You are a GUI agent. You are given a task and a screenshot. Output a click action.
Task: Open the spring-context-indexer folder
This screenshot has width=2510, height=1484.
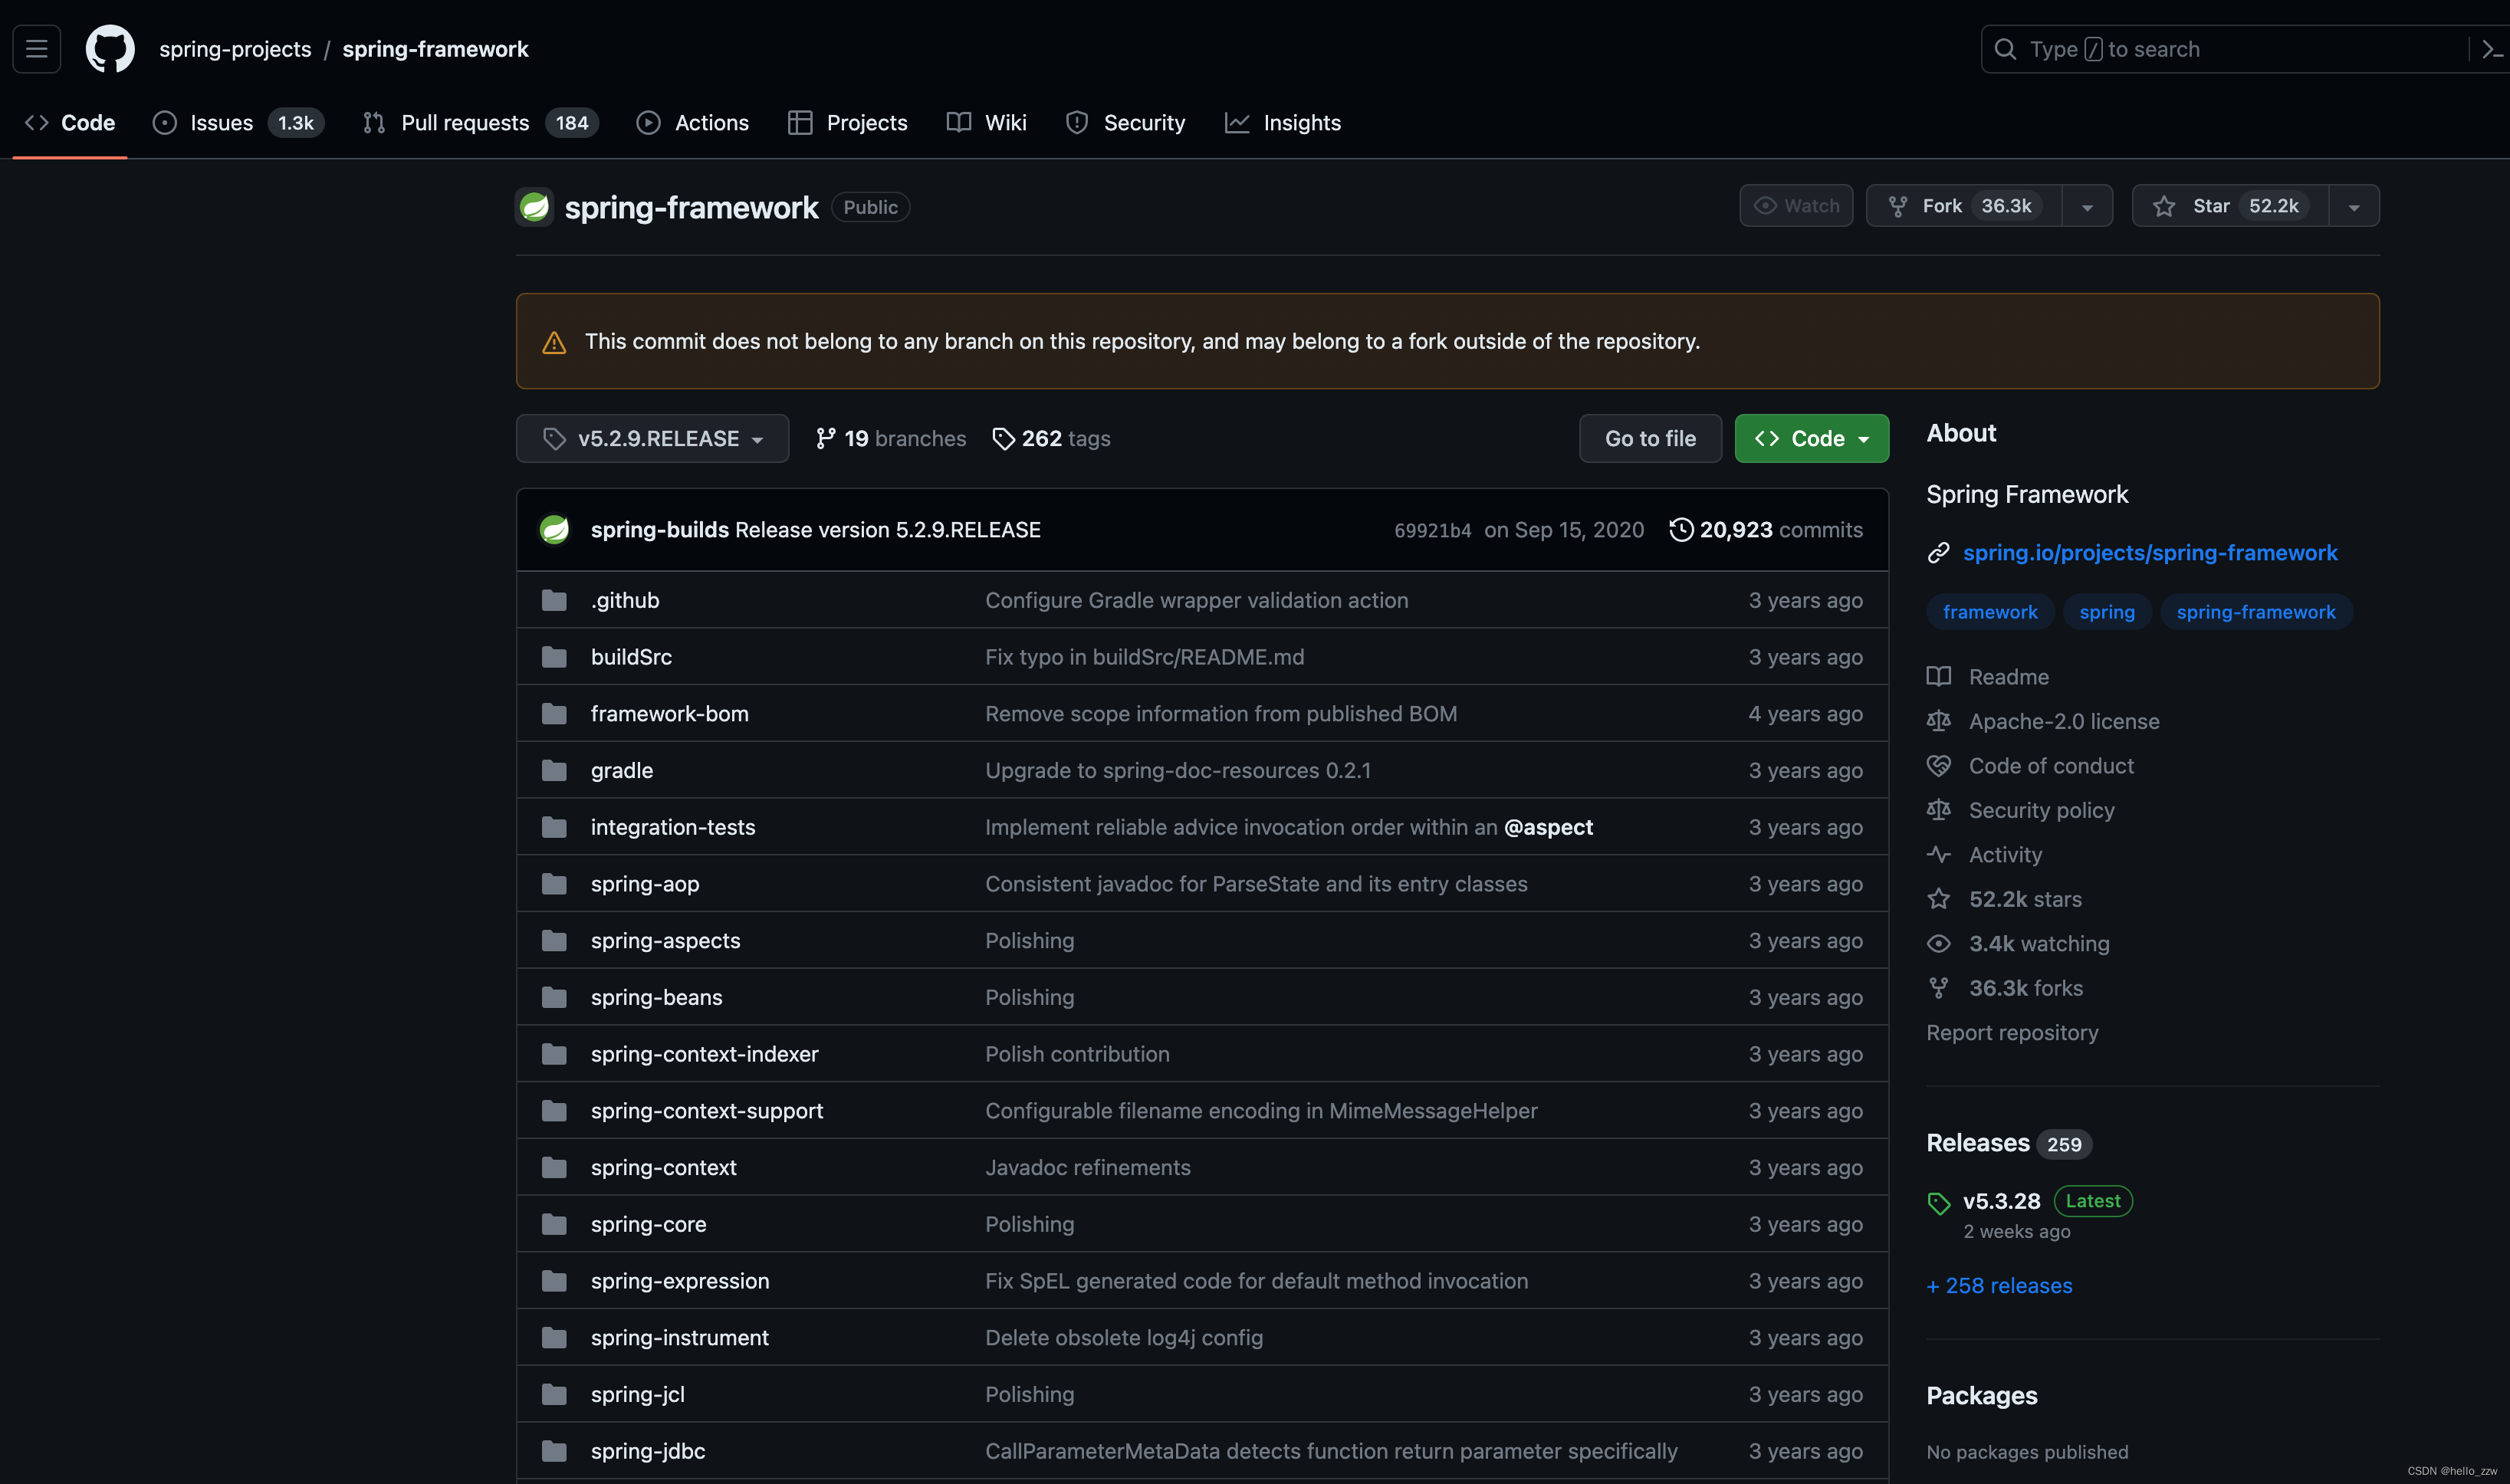tap(704, 1054)
